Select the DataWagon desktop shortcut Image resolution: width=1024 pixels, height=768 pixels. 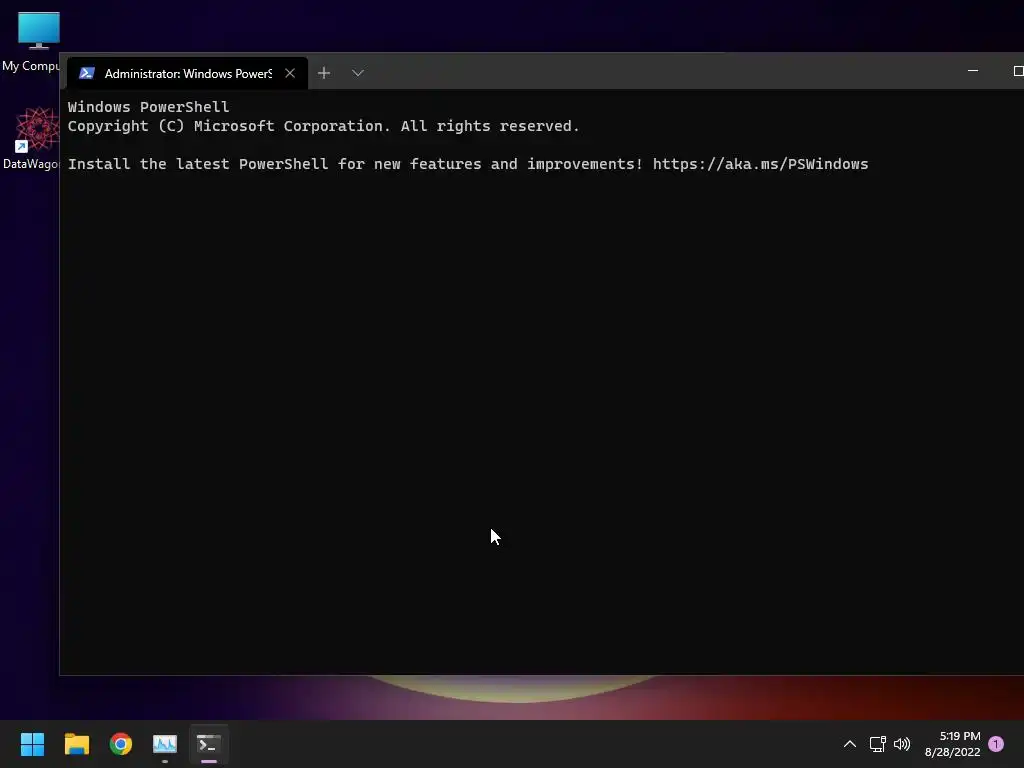coord(31,138)
